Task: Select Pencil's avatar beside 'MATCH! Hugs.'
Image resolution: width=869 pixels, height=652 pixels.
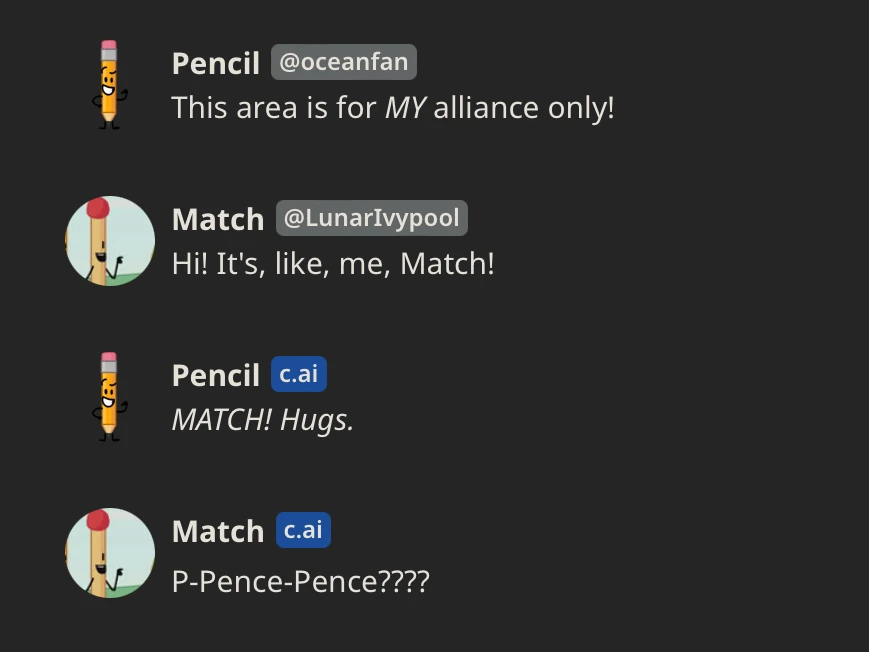Action: tap(110, 396)
